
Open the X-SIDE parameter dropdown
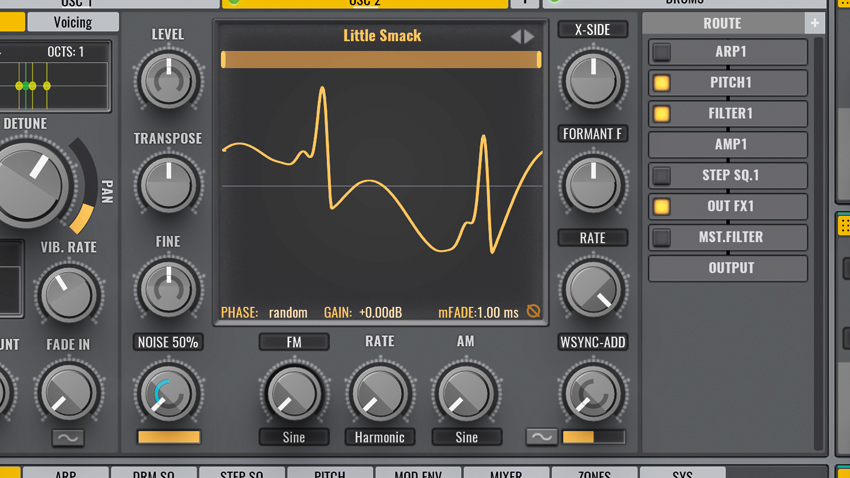click(x=593, y=30)
